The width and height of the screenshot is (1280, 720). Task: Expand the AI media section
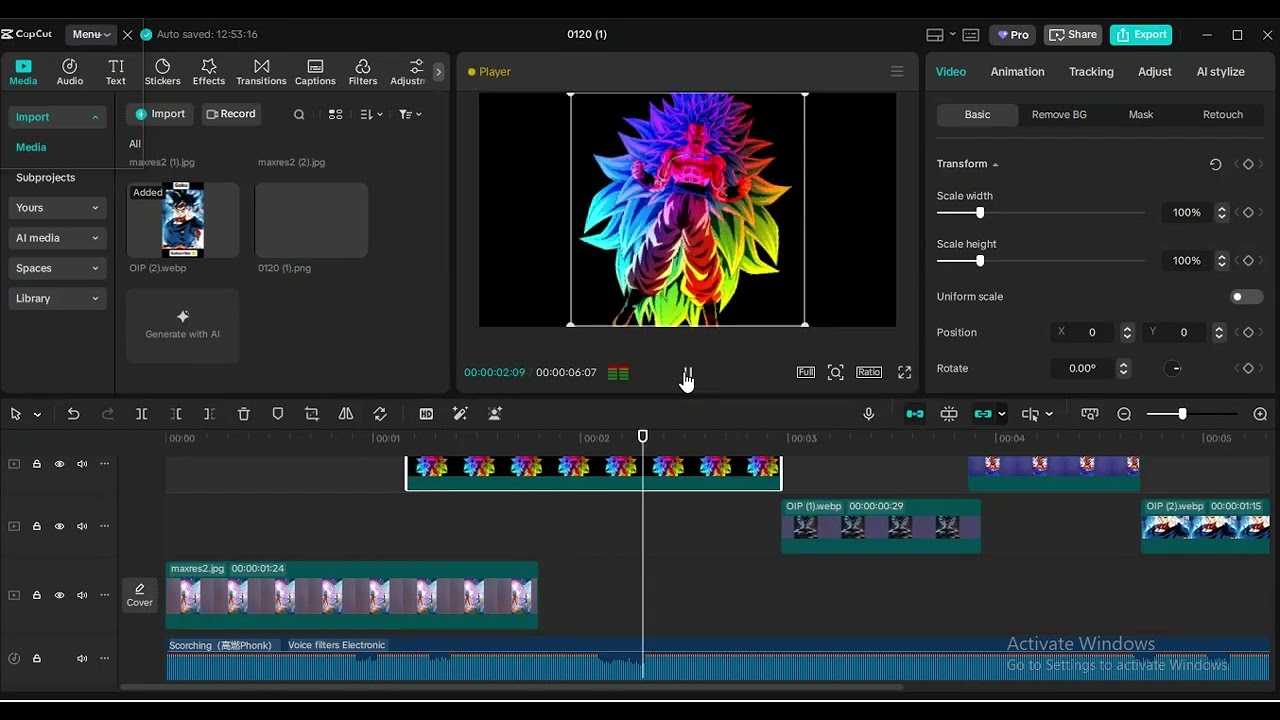pyautogui.click(x=57, y=238)
